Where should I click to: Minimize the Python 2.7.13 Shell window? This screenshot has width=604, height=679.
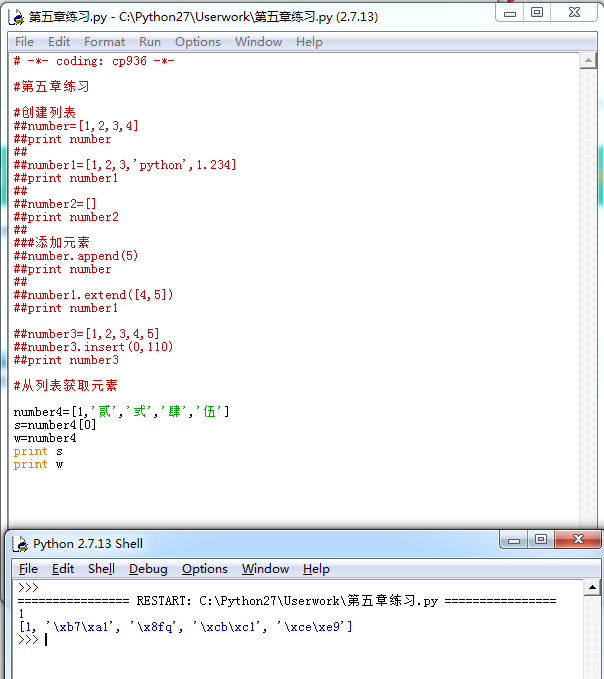point(514,541)
